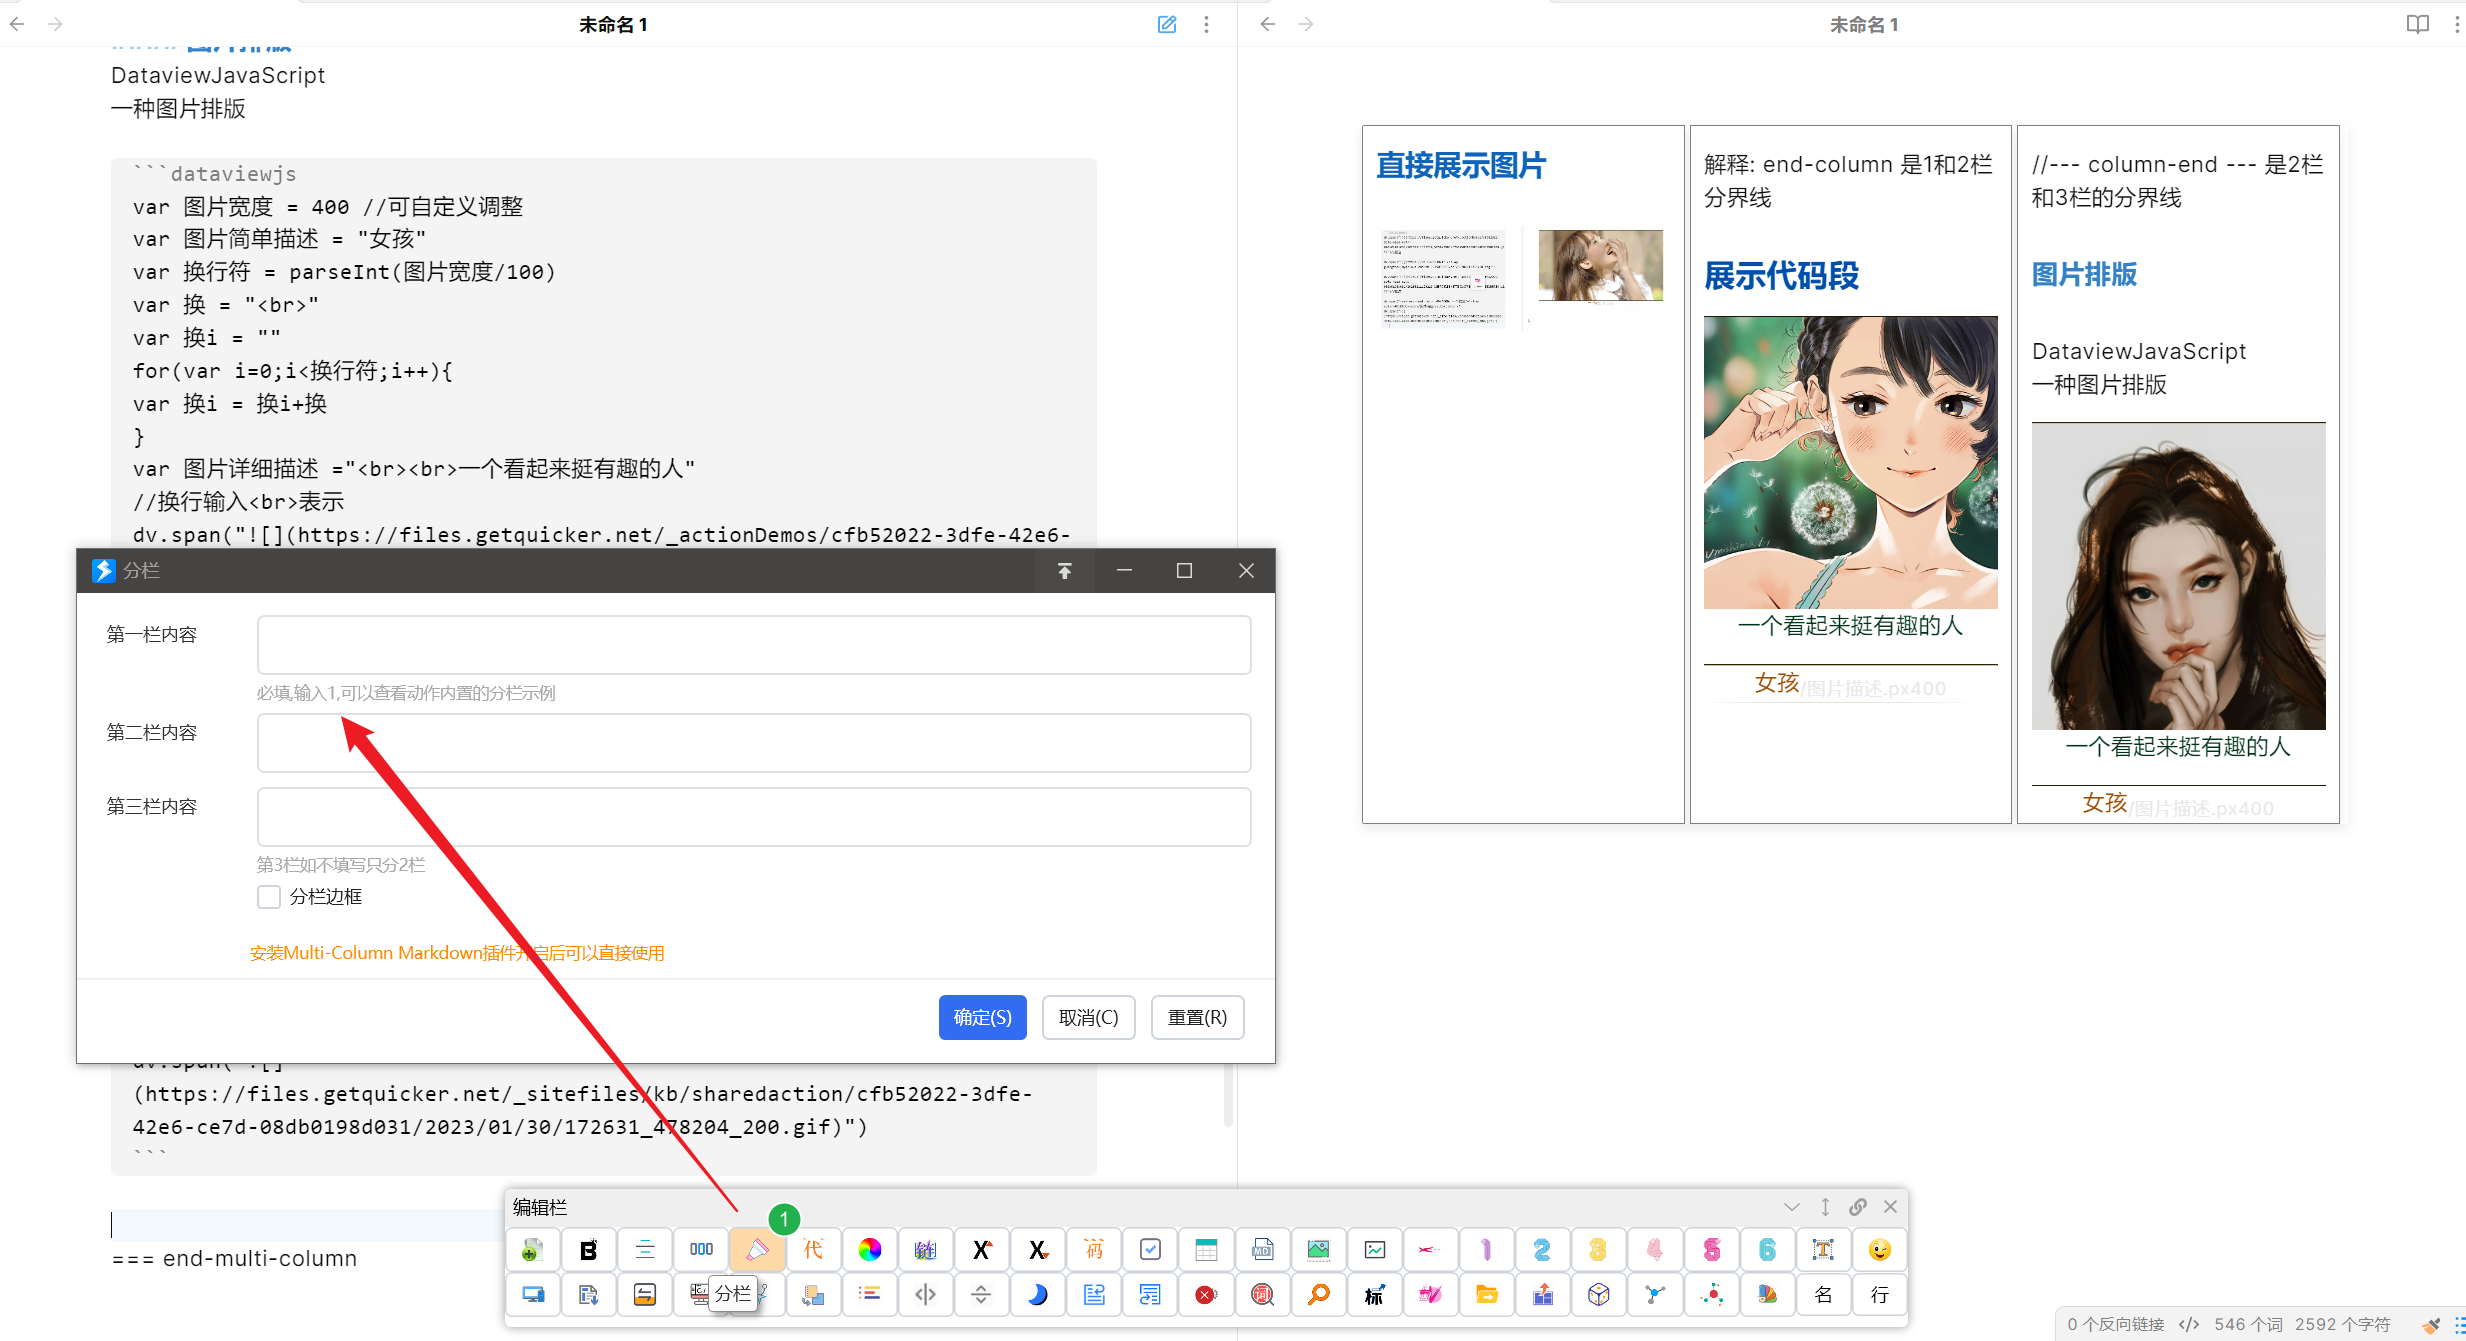
Task: Apply heading level 6 with teal 6 icon
Action: 1768,1250
